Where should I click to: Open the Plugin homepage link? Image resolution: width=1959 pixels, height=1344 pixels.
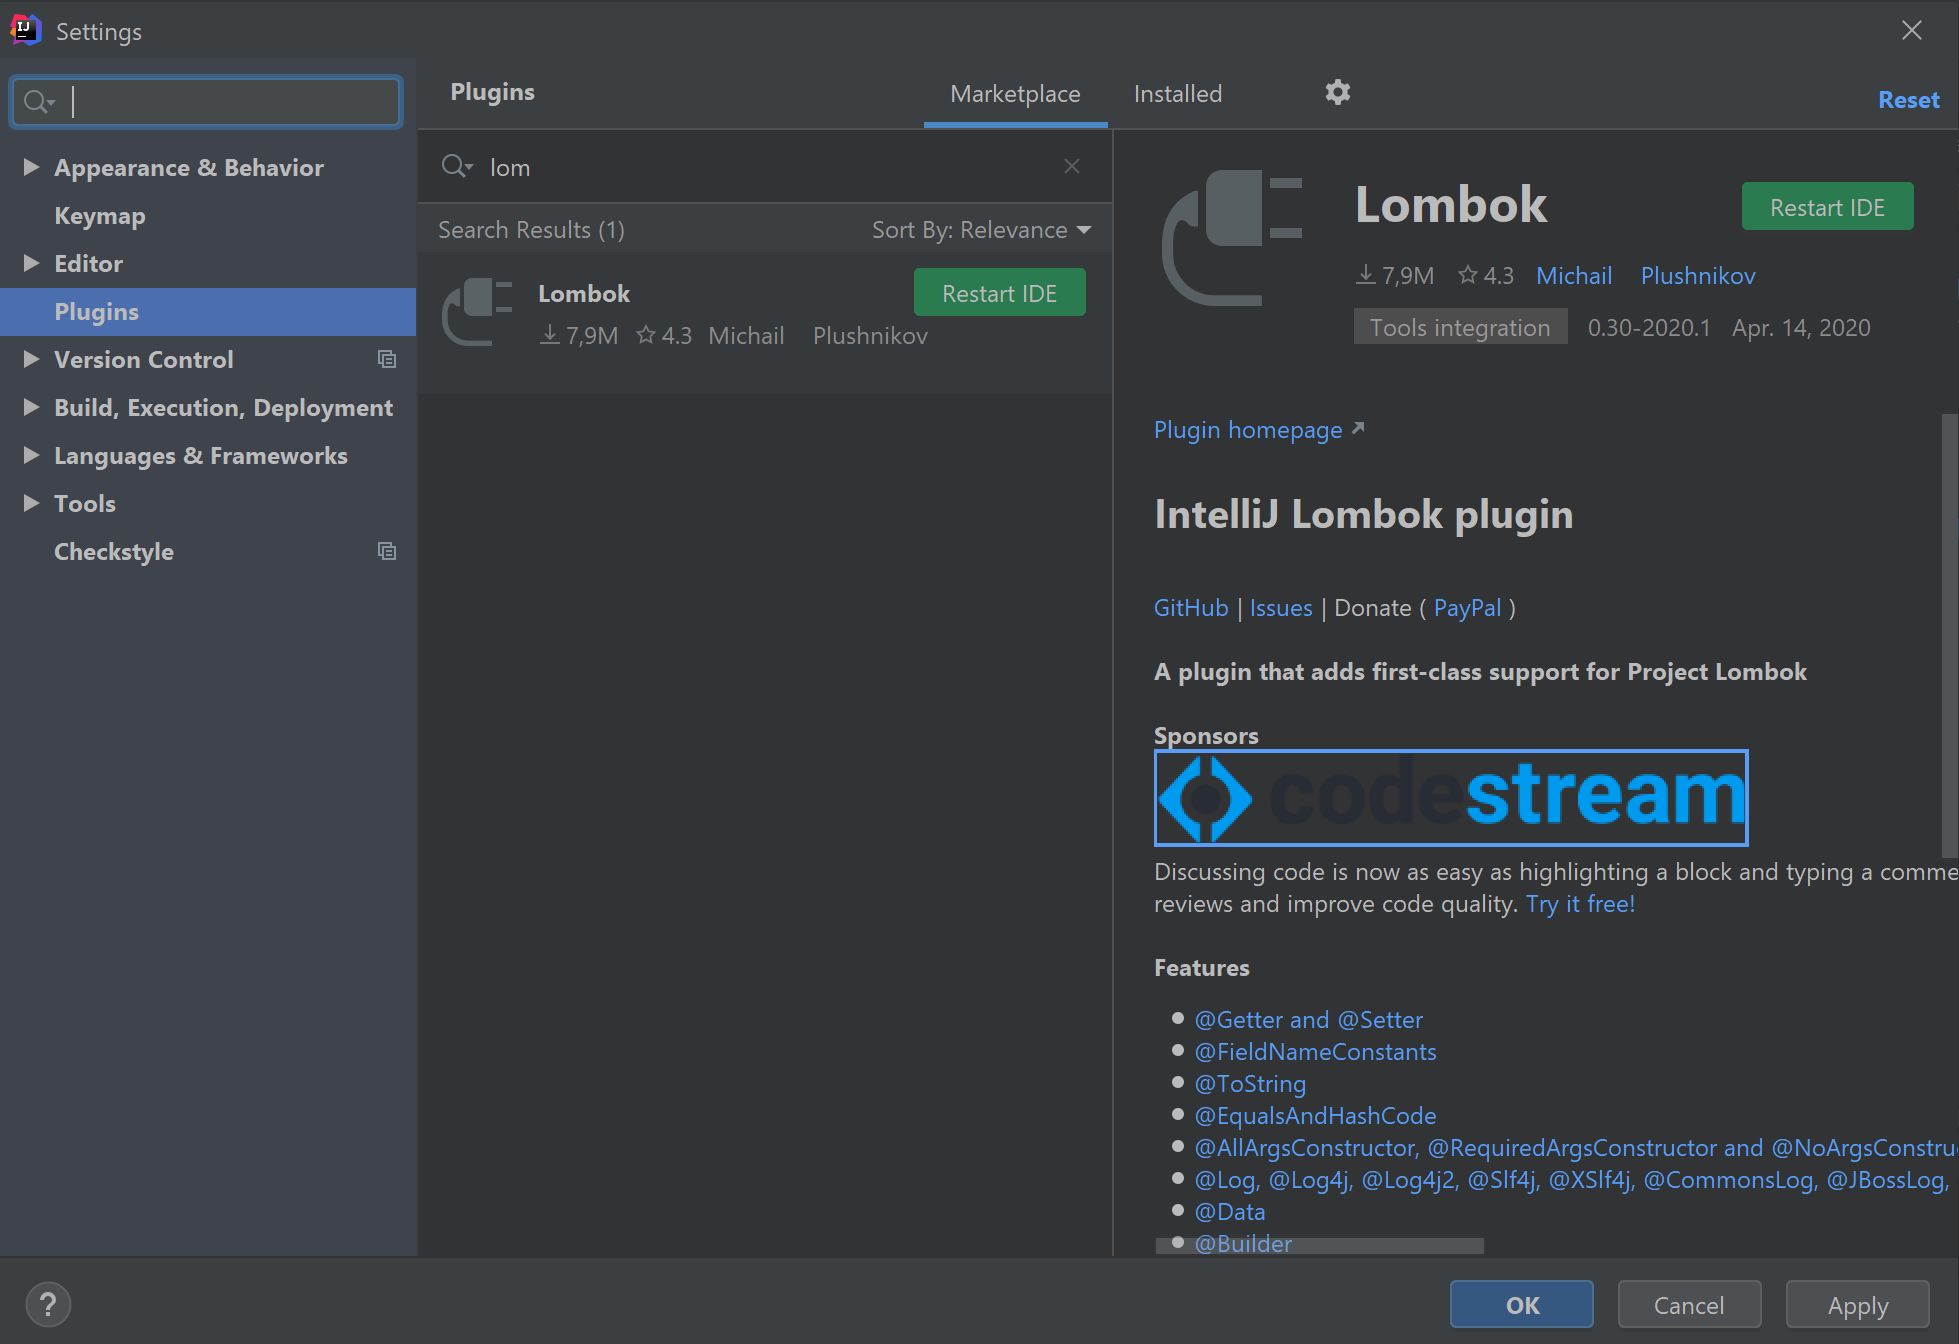pos(1248,430)
